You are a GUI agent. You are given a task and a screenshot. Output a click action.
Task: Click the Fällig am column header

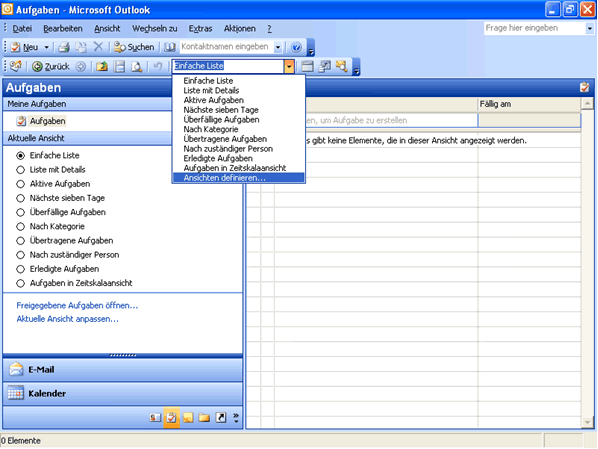(529, 104)
